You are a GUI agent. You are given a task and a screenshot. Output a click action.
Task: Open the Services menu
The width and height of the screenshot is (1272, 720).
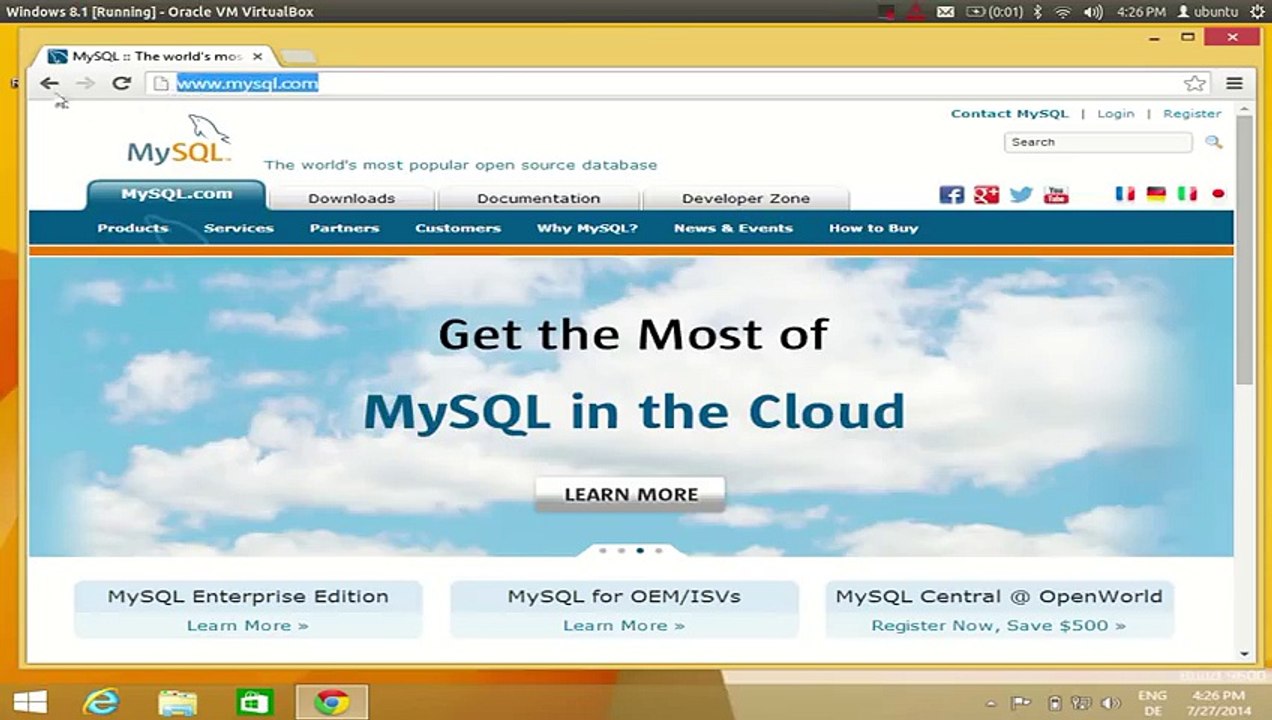(239, 228)
